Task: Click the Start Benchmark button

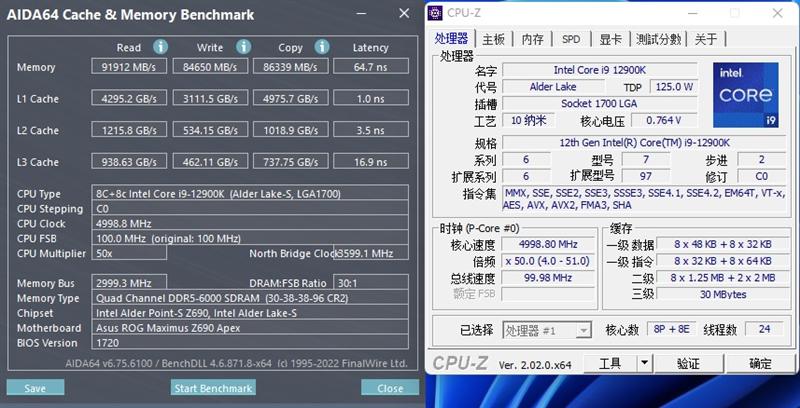Action: coord(213,388)
